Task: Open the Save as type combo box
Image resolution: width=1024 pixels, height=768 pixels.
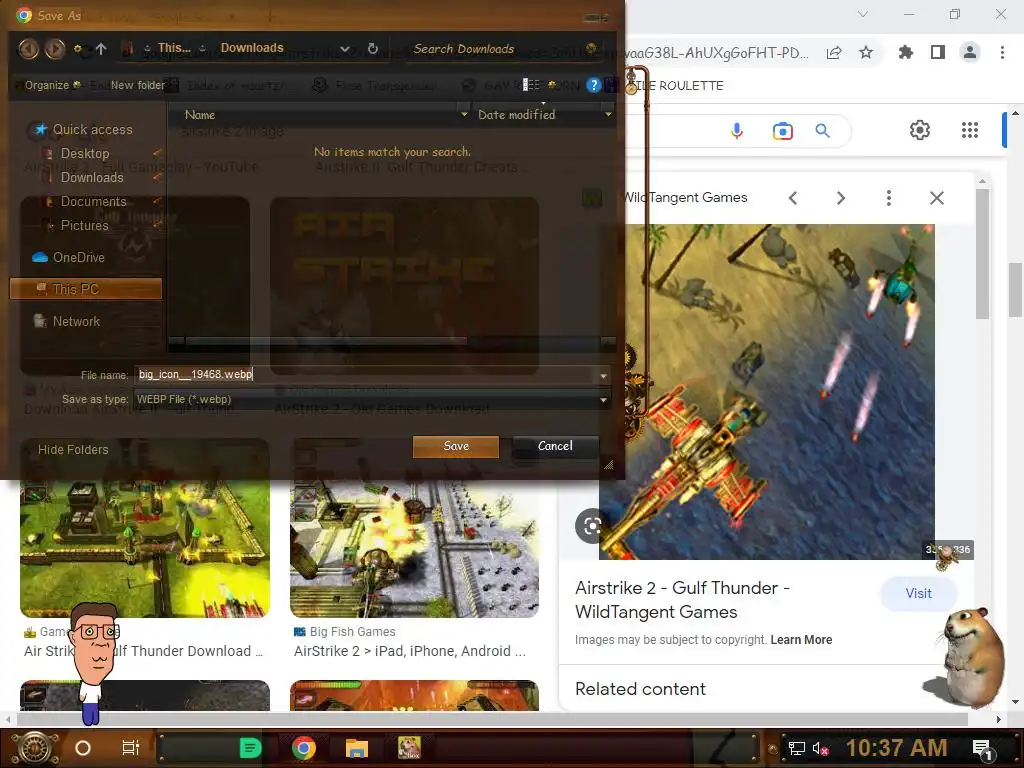Action: 372,399
